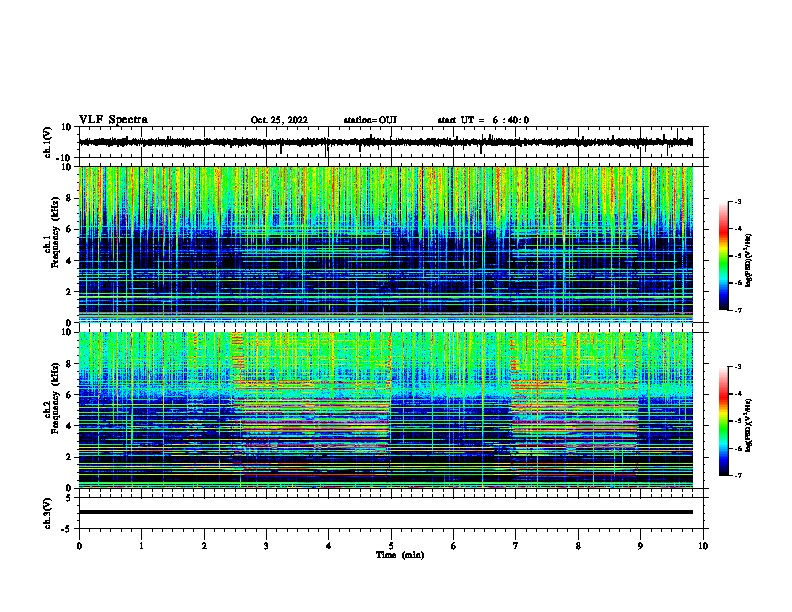This screenshot has width=792, height=612.
Task: Click the ch.2 colorbar log(PSD) label
Action: click(x=748, y=425)
